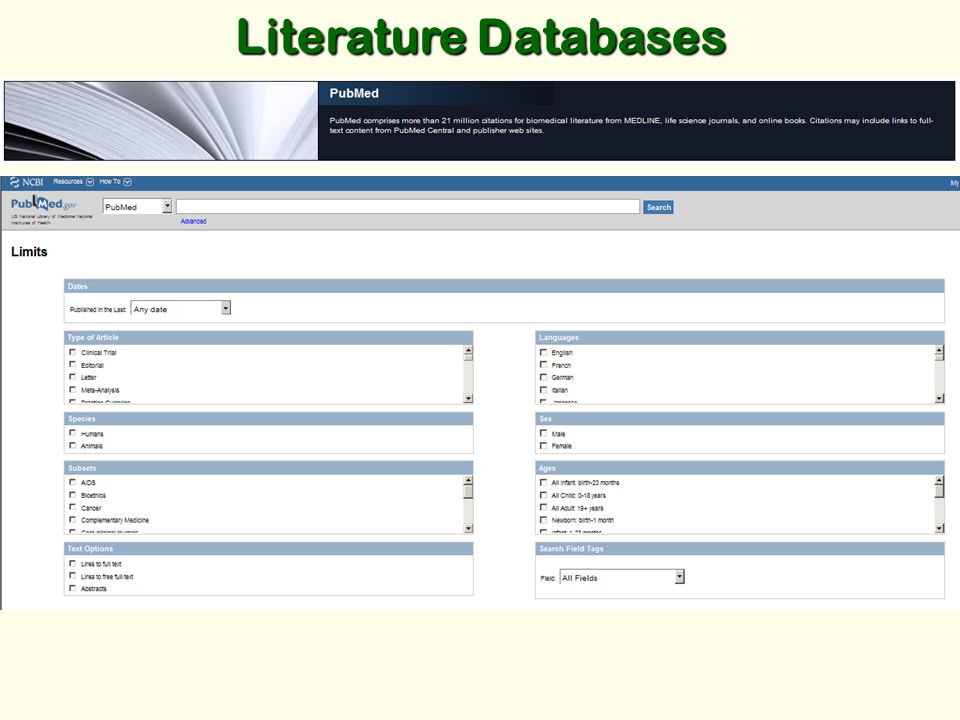Check the Clinical Trial article type

tap(73, 352)
